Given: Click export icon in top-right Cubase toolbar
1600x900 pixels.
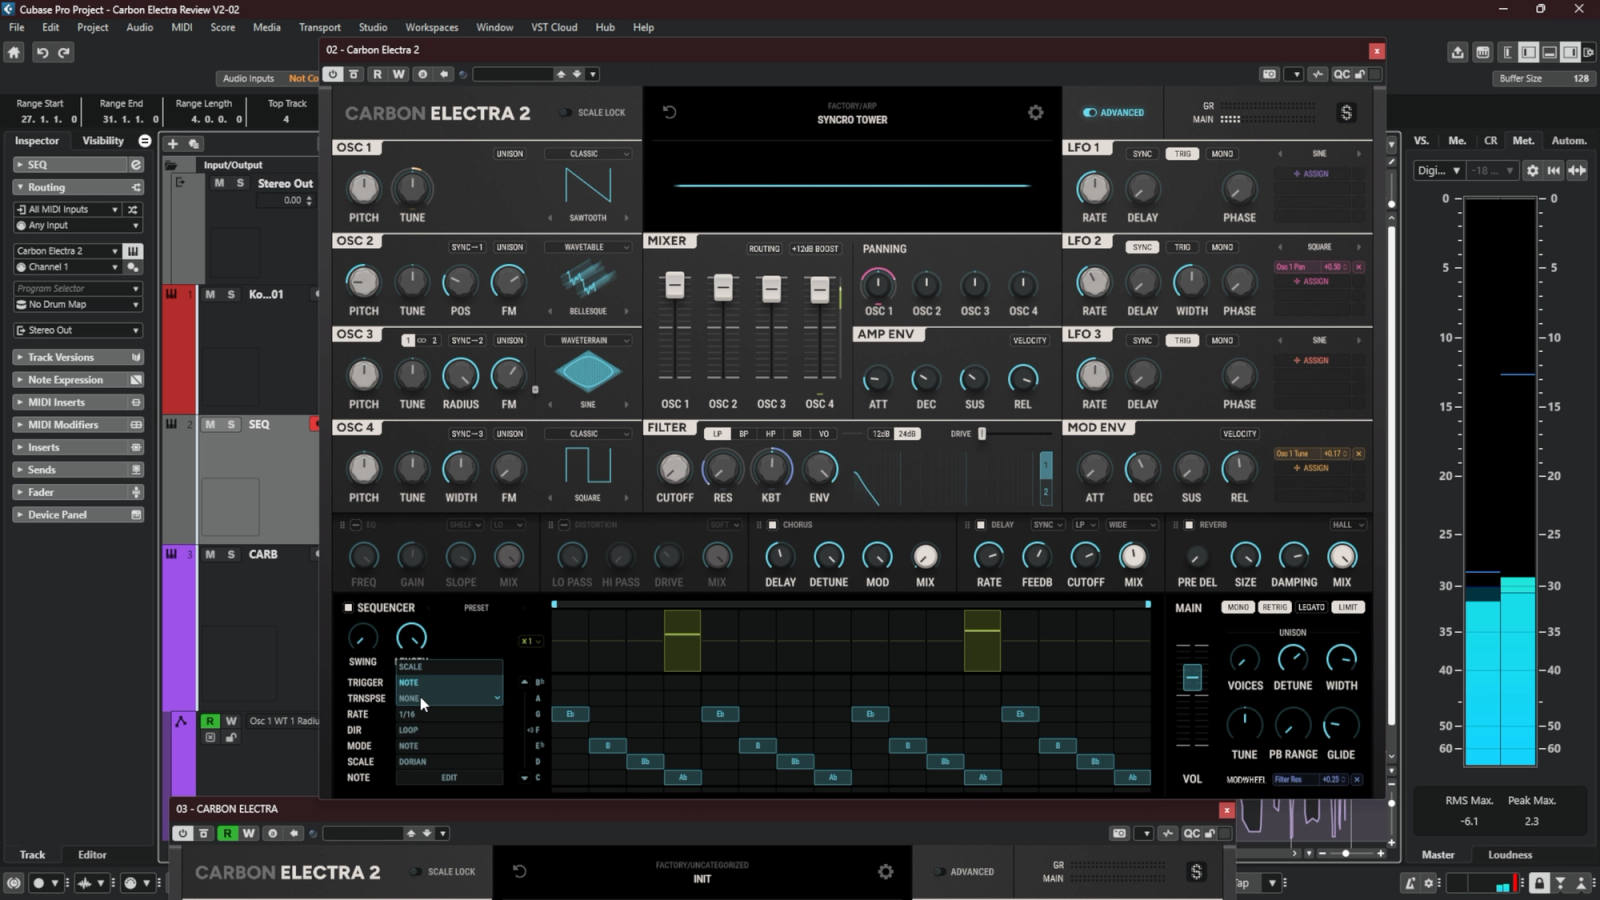Looking at the screenshot, I should [x=1458, y=52].
